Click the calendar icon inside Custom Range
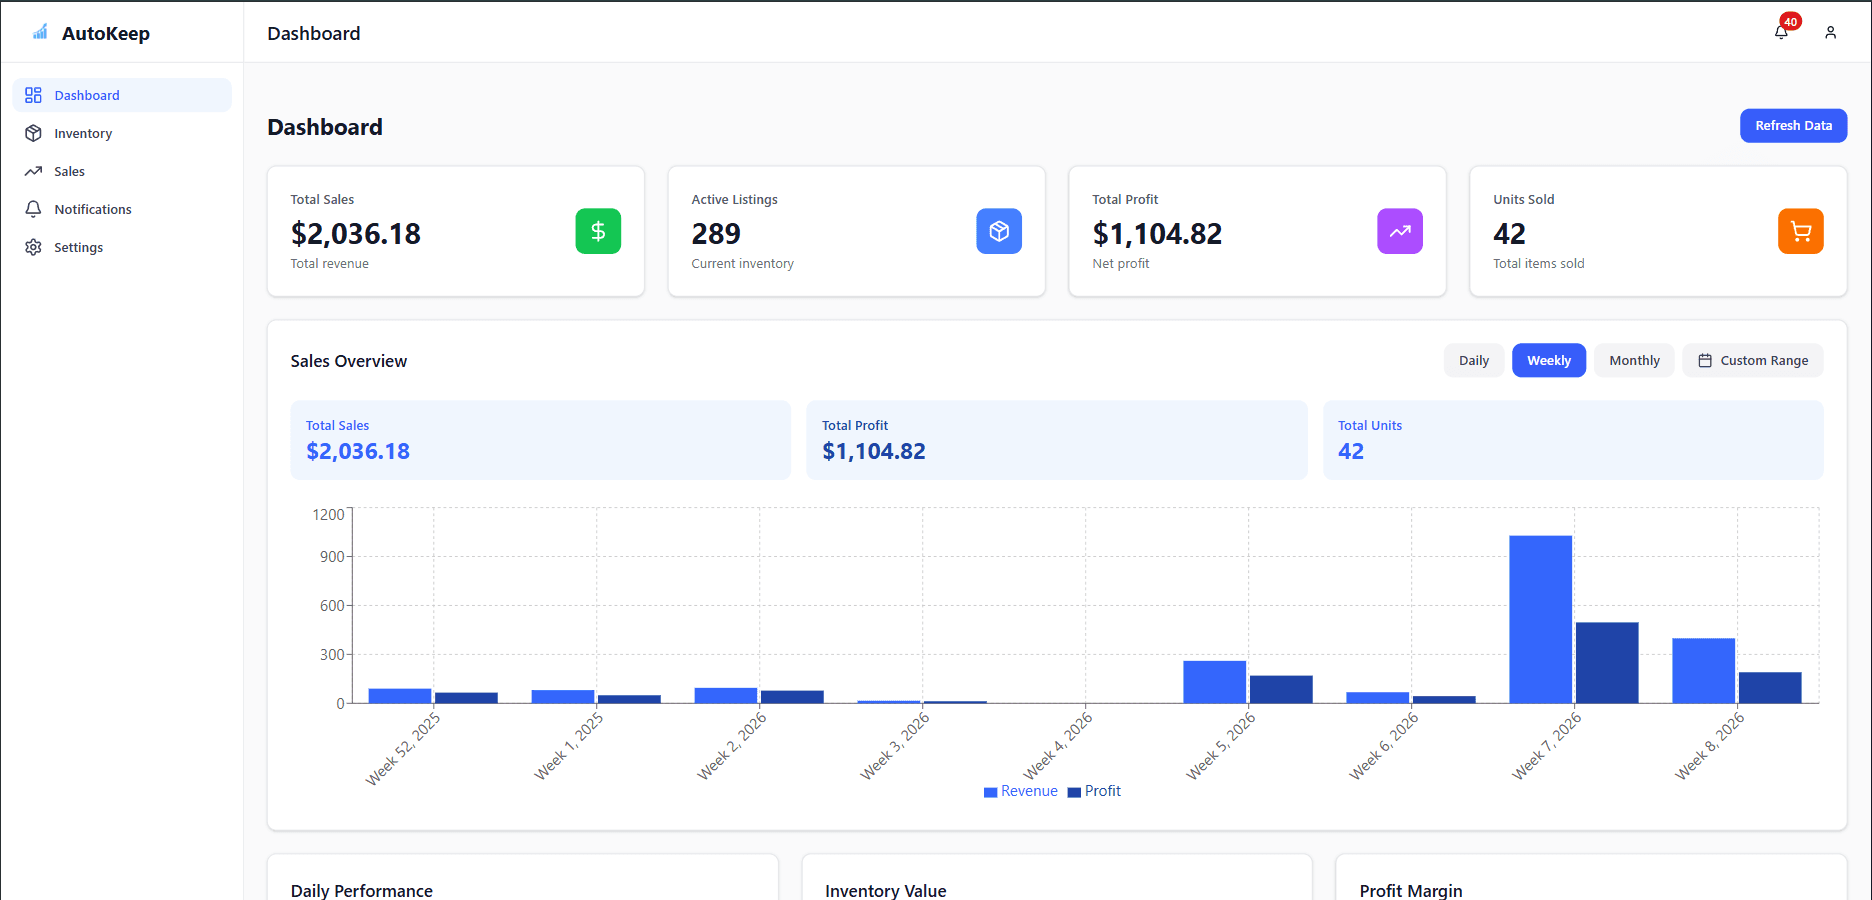This screenshot has width=1872, height=900. click(x=1705, y=360)
